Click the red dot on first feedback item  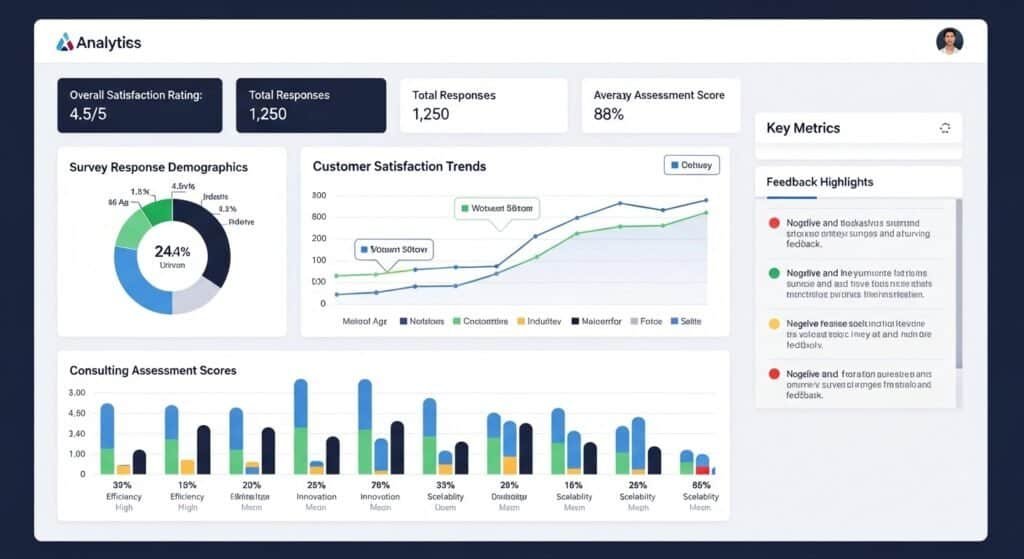pyautogui.click(x=774, y=223)
